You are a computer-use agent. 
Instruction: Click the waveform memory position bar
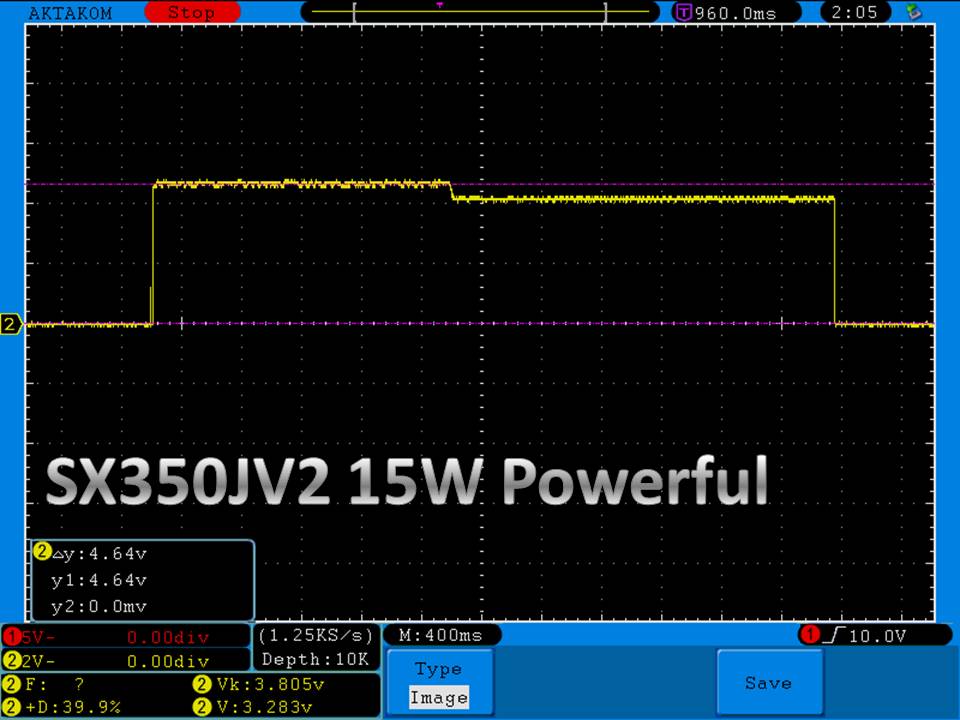pos(479,13)
